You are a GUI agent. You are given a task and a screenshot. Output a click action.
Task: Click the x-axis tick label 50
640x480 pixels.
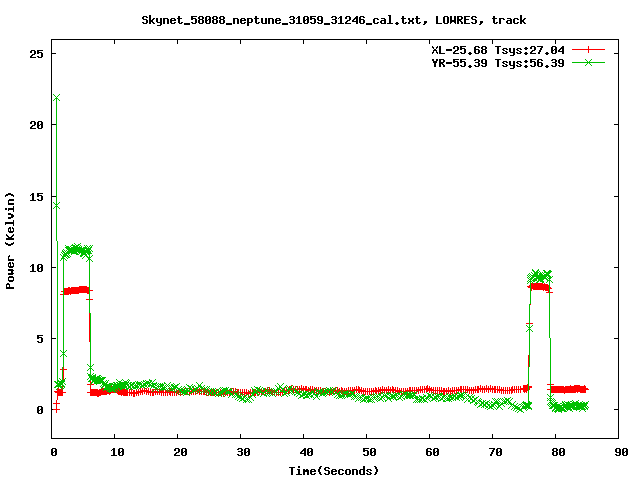[369, 452]
